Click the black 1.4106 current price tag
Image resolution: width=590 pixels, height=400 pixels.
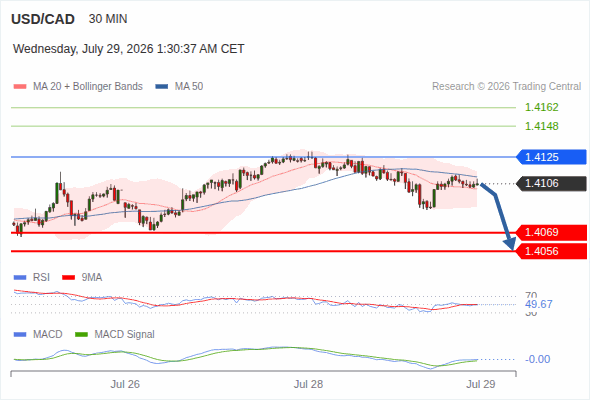click(551, 184)
